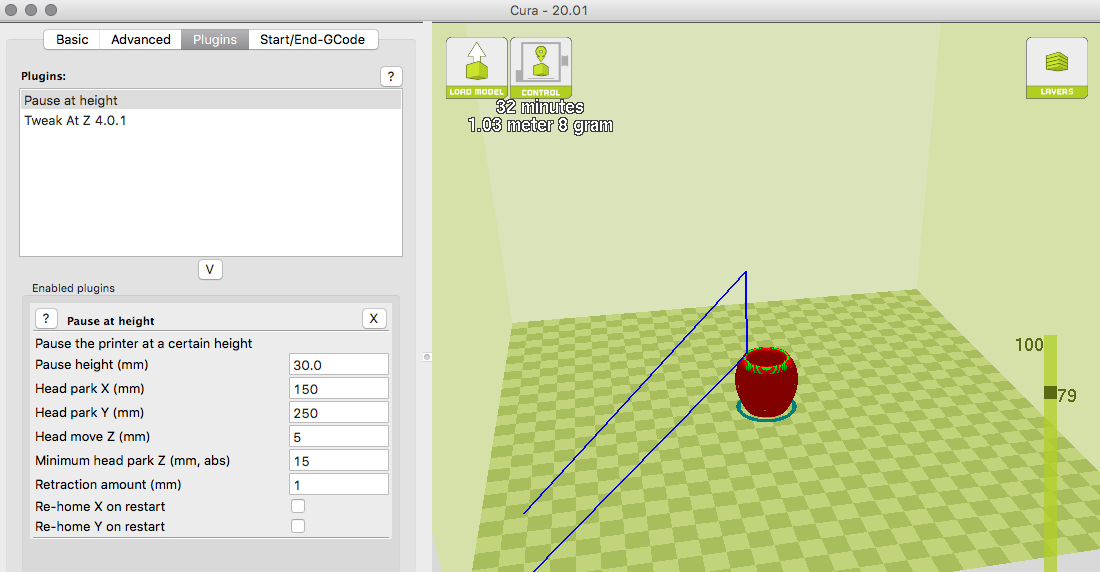Click 'Pause the printer at a certain height' text
This screenshot has width=1100, height=572.
pyautogui.click(x=143, y=343)
